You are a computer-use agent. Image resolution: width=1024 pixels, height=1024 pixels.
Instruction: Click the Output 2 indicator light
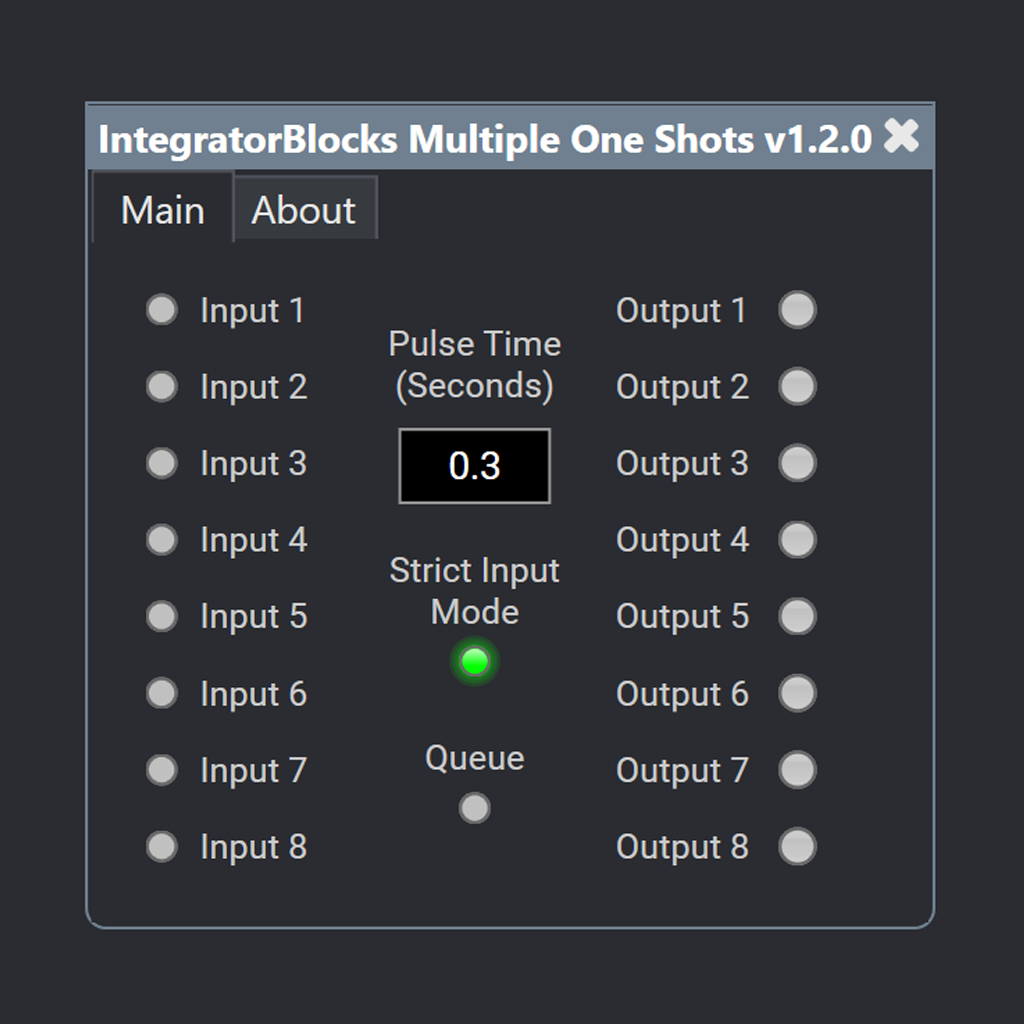click(x=797, y=387)
